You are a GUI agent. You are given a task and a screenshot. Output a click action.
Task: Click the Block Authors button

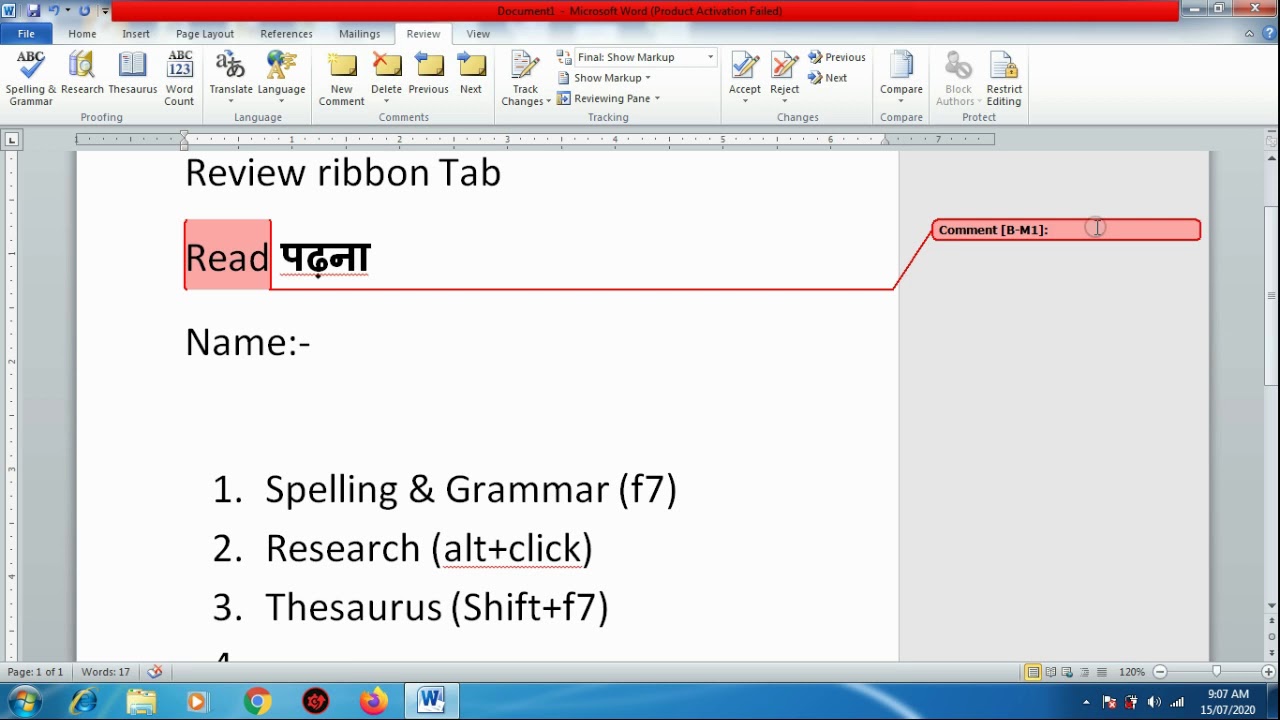957,78
